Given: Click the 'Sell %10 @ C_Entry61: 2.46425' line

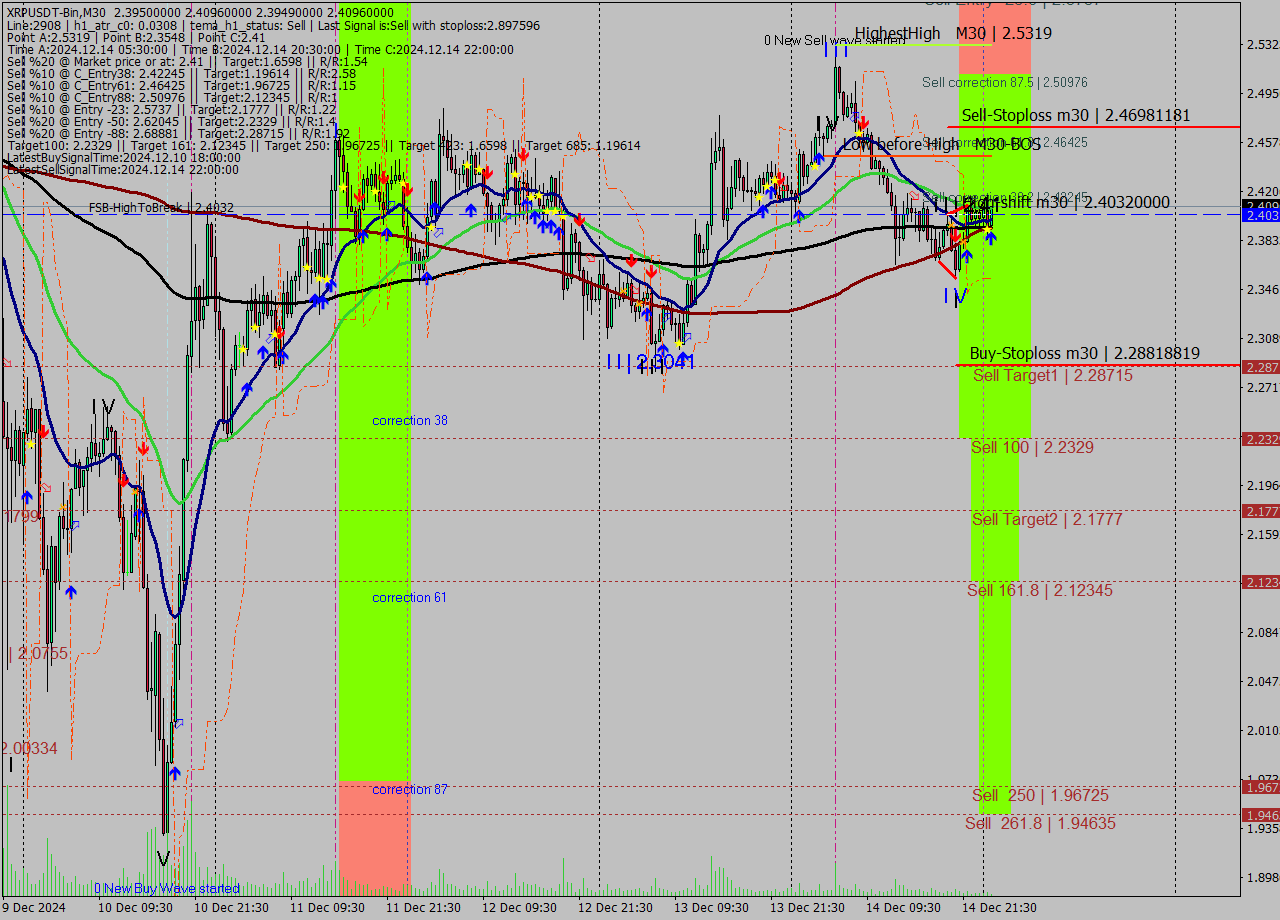Looking at the screenshot, I should click(x=181, y=85).
